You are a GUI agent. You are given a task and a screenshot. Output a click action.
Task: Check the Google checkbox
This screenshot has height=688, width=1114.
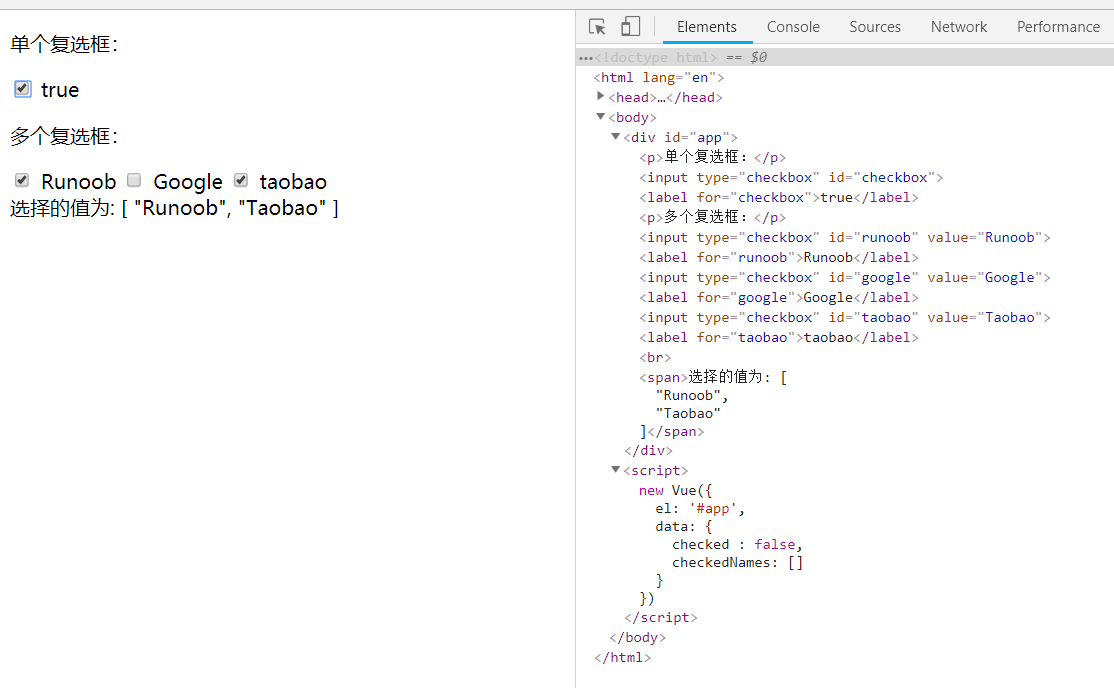tap(134, 180)
